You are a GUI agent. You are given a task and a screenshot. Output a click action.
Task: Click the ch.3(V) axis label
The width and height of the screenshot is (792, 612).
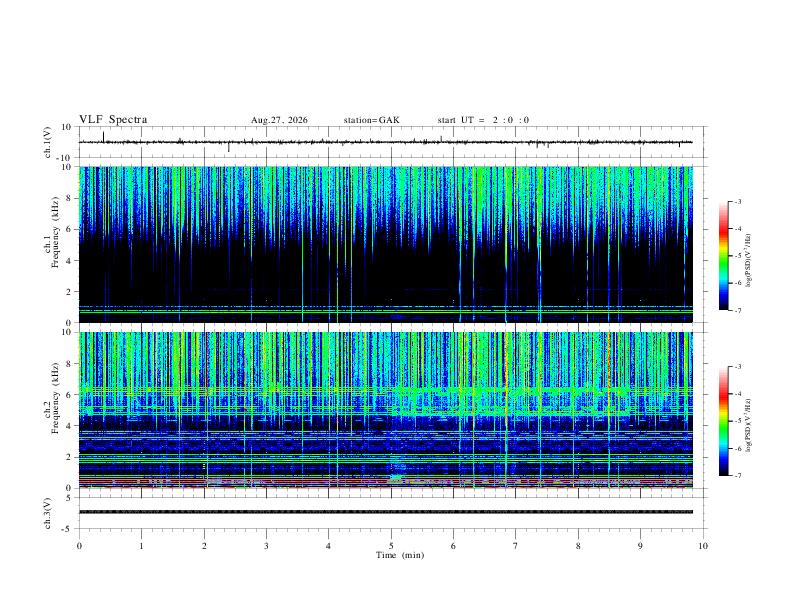click(48, 513)
